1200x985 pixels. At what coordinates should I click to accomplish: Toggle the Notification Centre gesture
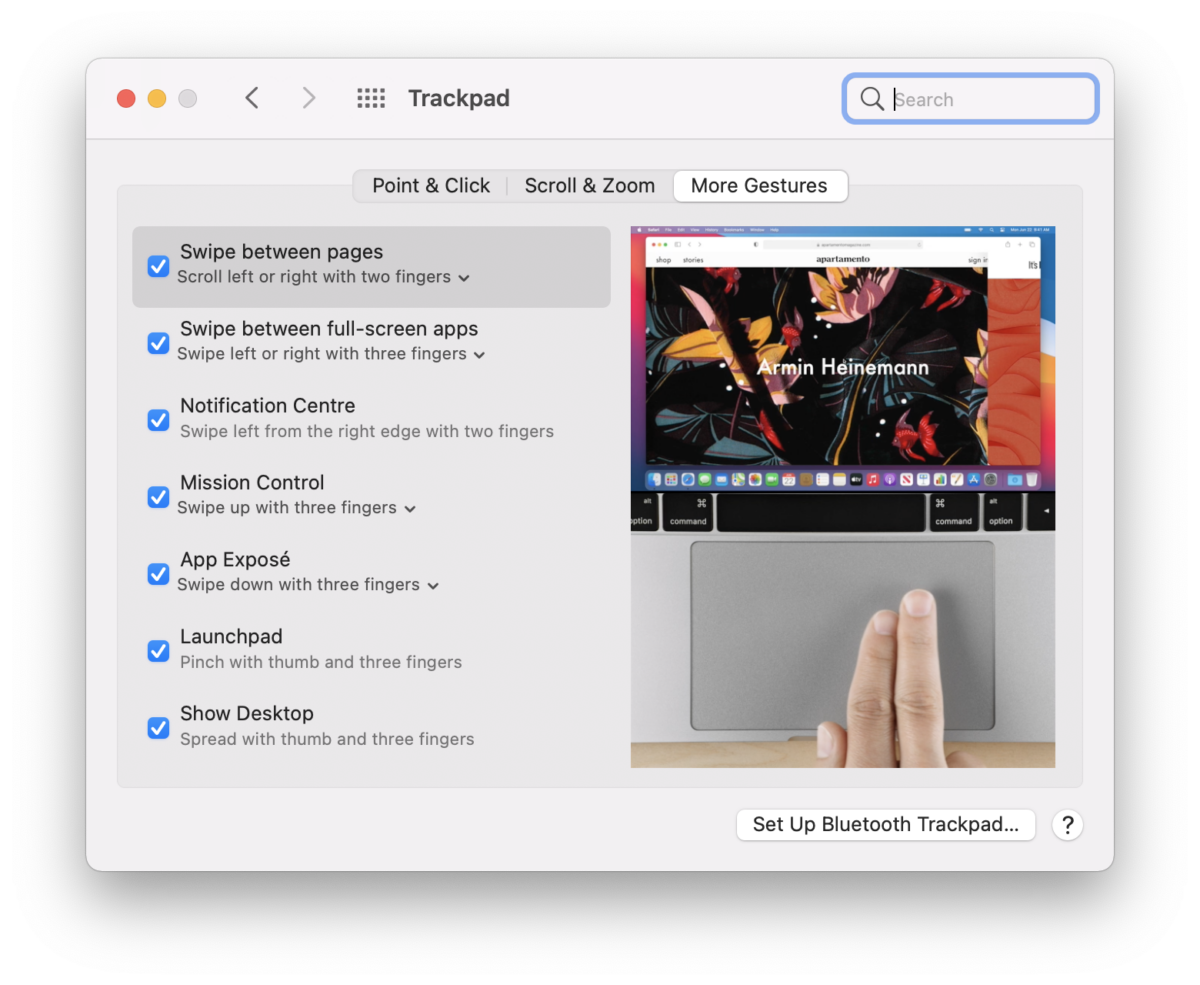158,420
